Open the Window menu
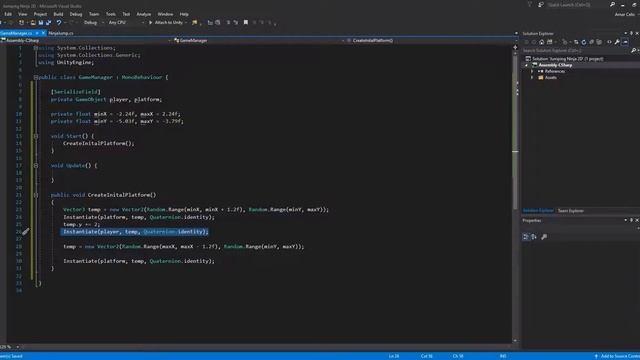This screenshot has width=640, height=360. tap(165, 14)
